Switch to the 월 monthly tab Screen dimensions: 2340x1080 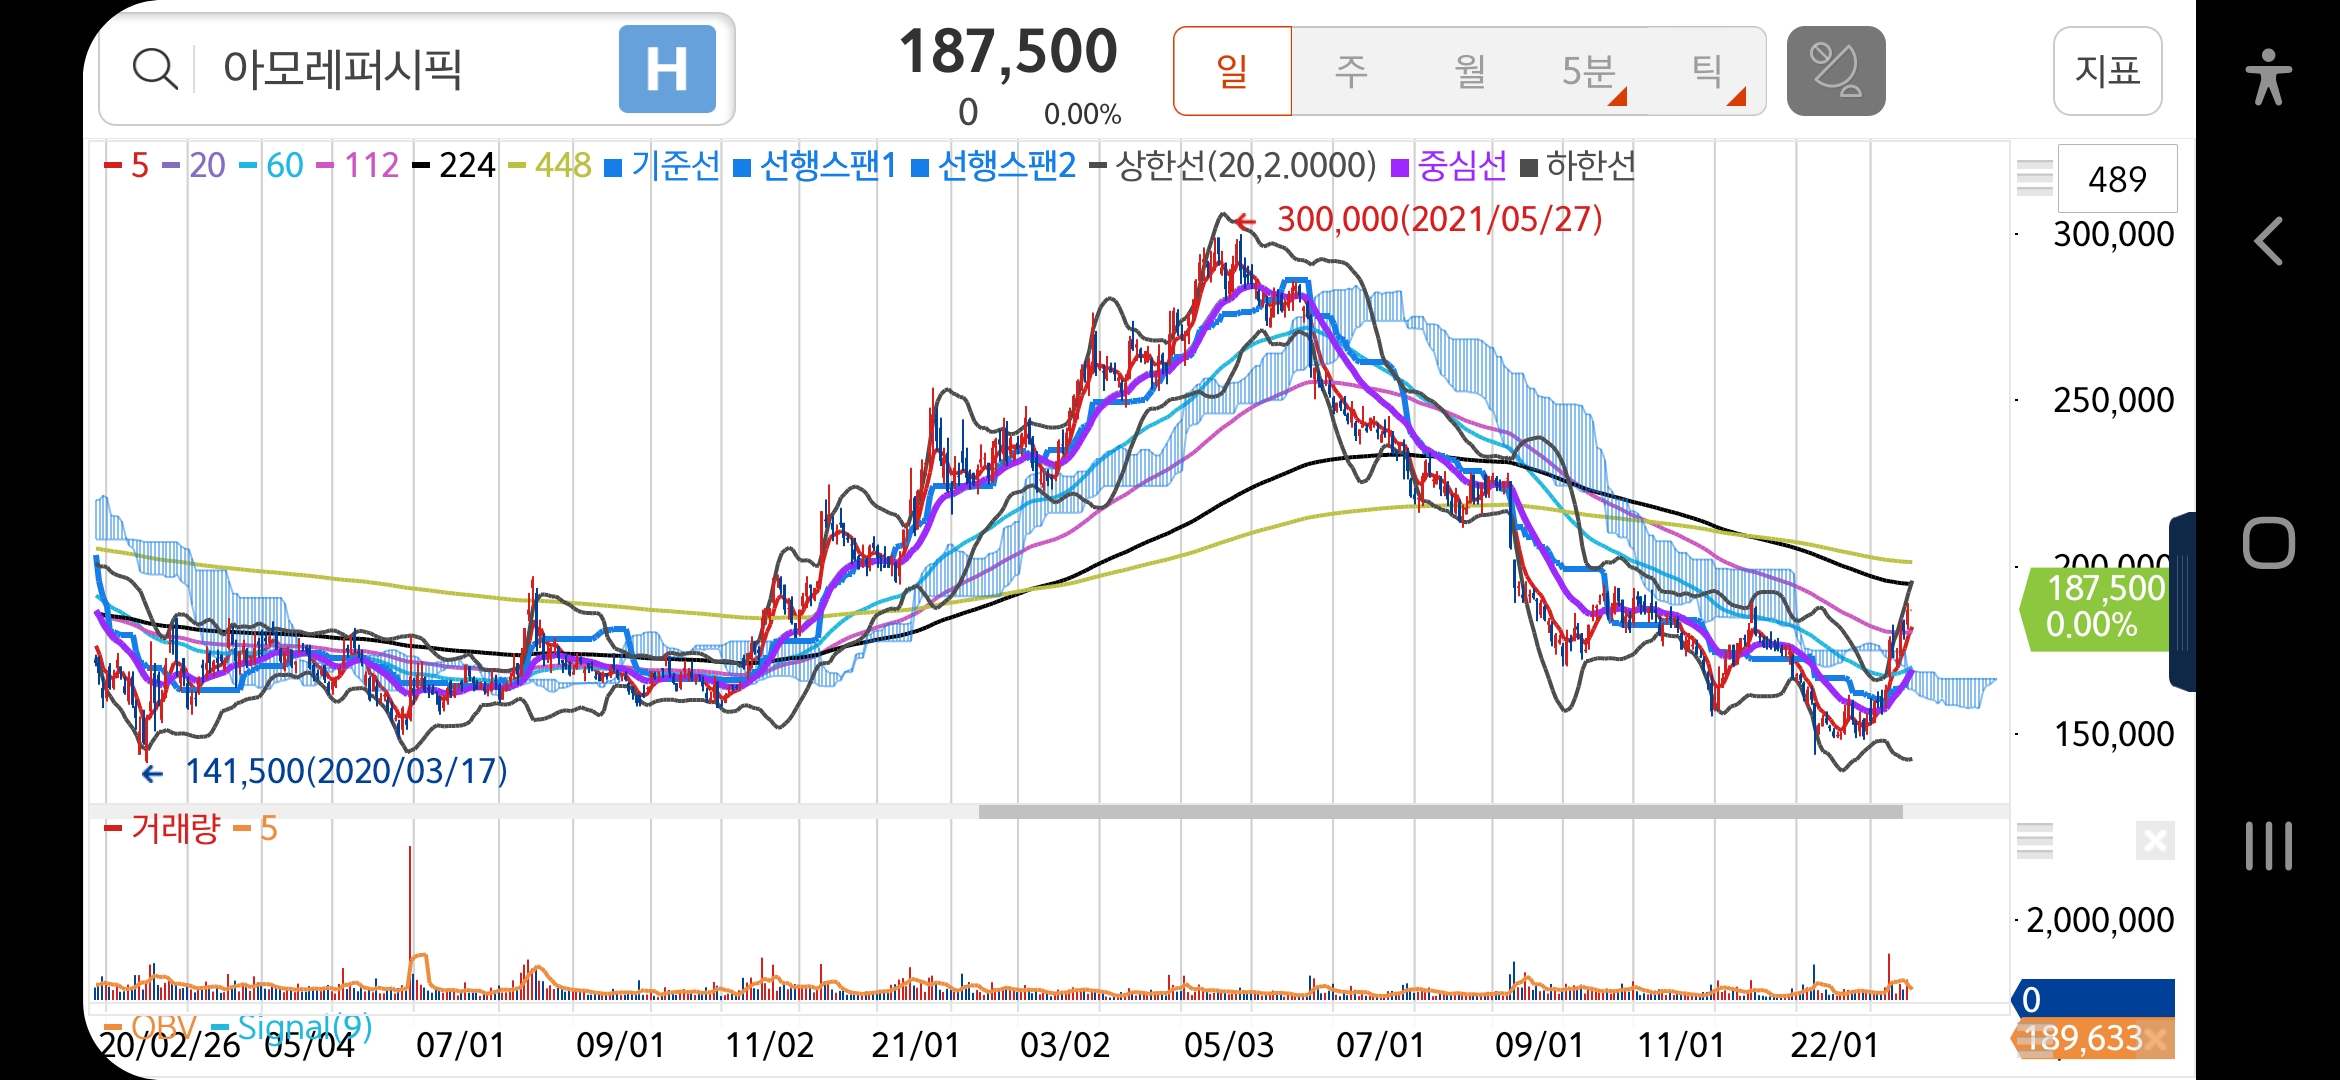[1469, 71]
